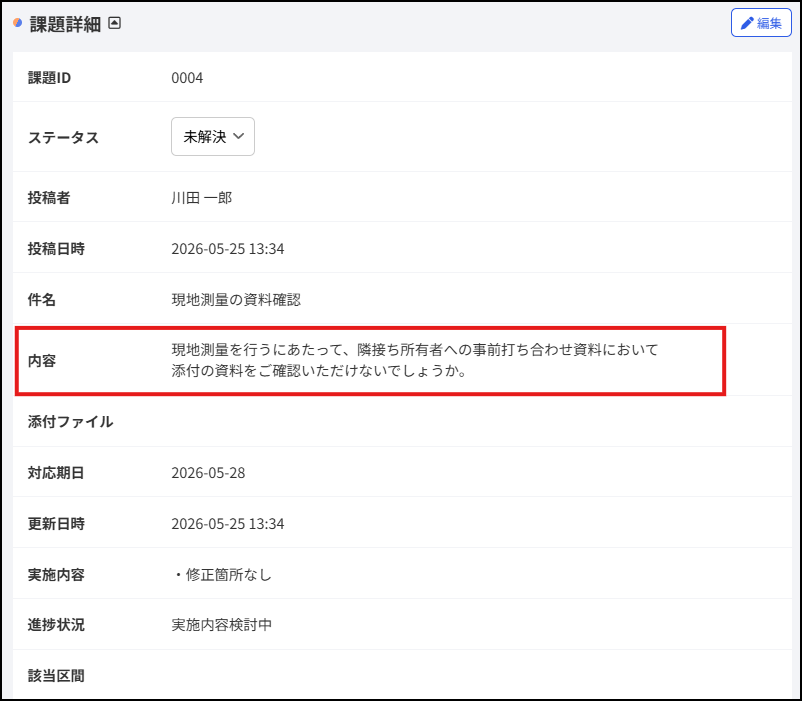Click the 実施内容 label
Screen dimensions: 802x701
(56, 575)
